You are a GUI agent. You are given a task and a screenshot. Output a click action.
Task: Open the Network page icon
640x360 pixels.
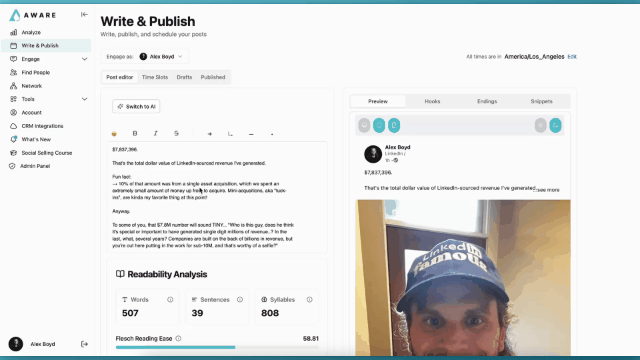(13, 86)
